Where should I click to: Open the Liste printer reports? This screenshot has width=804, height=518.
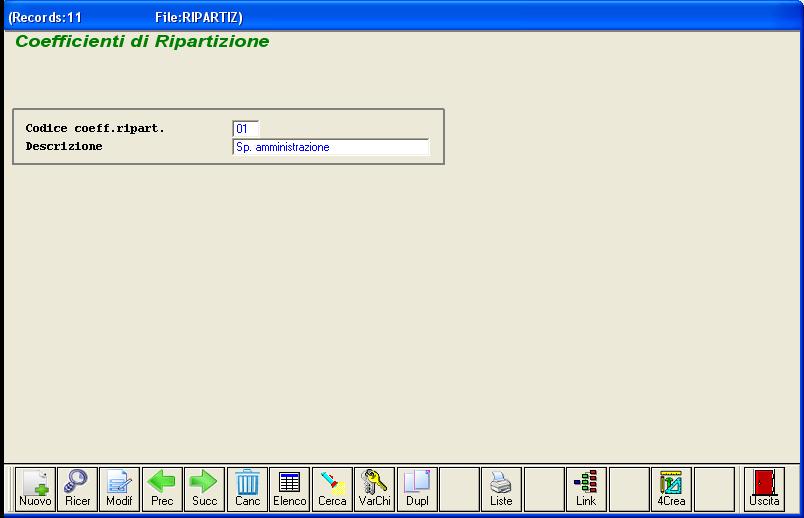click(x=501, y=489)
